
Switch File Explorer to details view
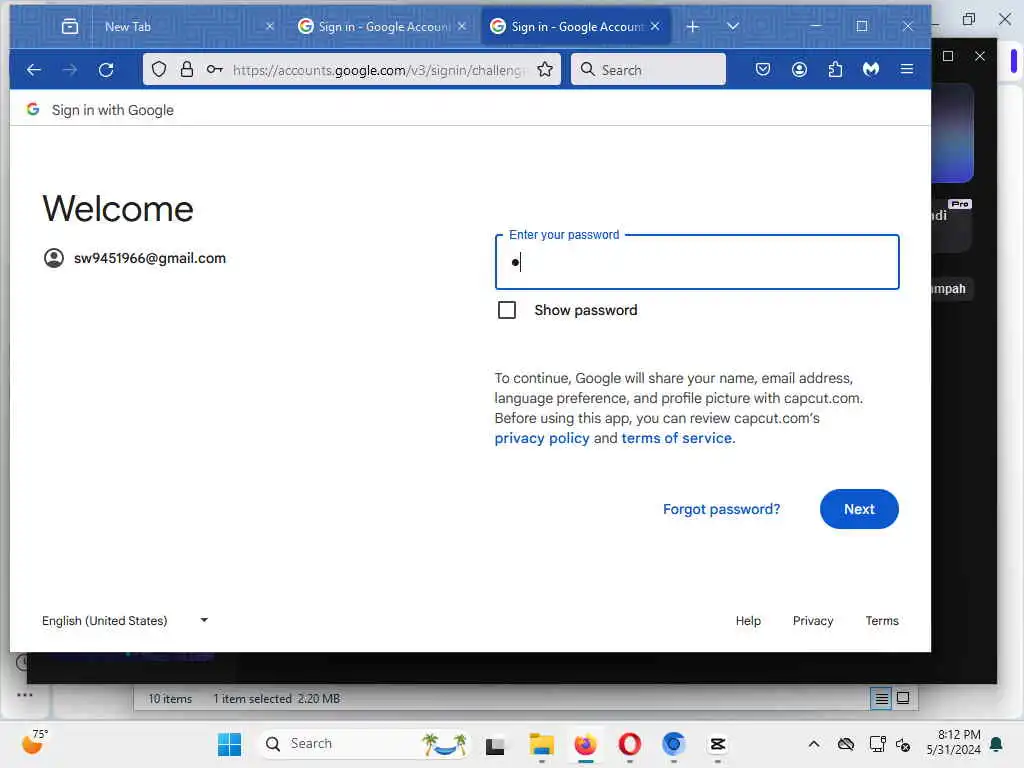click(882, 699)
